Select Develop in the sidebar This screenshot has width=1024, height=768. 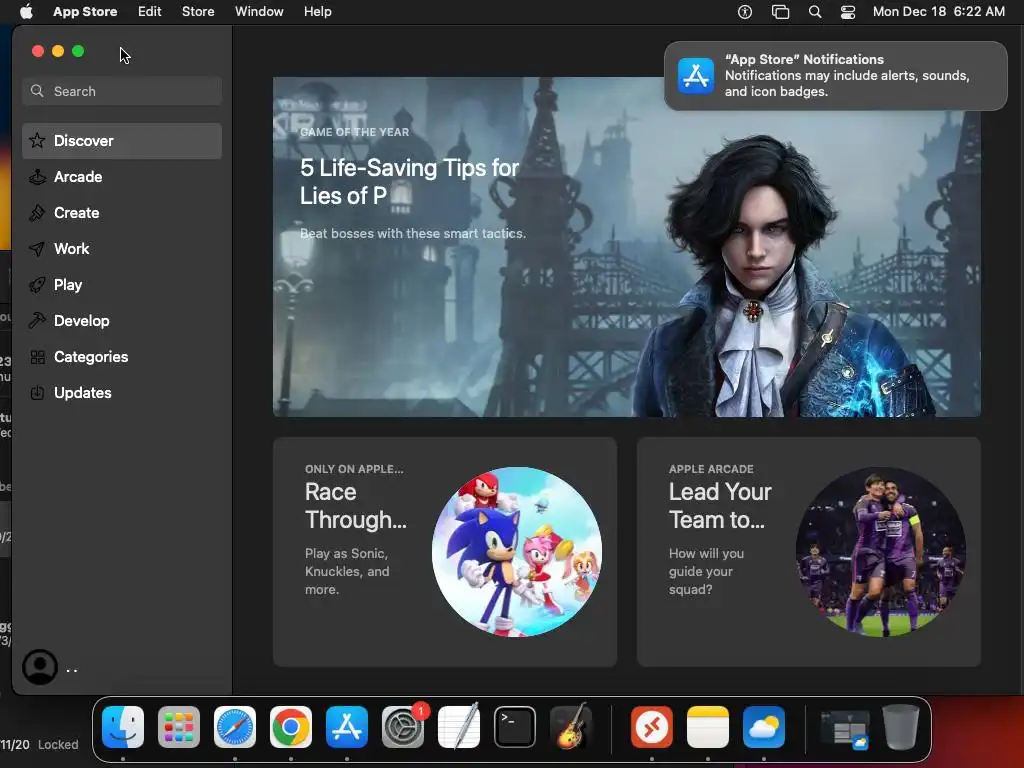[122, 321]
